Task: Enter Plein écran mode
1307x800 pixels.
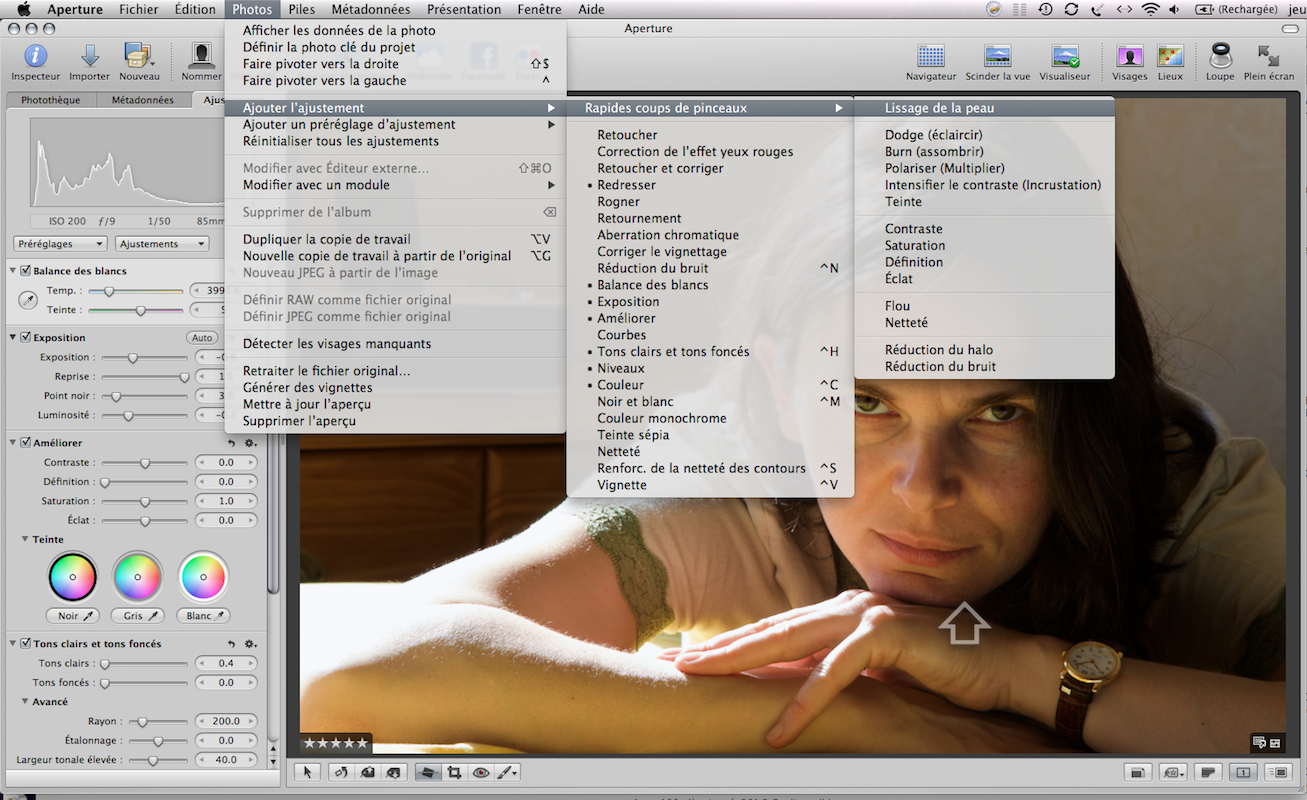Action: tap(1269, 56)
